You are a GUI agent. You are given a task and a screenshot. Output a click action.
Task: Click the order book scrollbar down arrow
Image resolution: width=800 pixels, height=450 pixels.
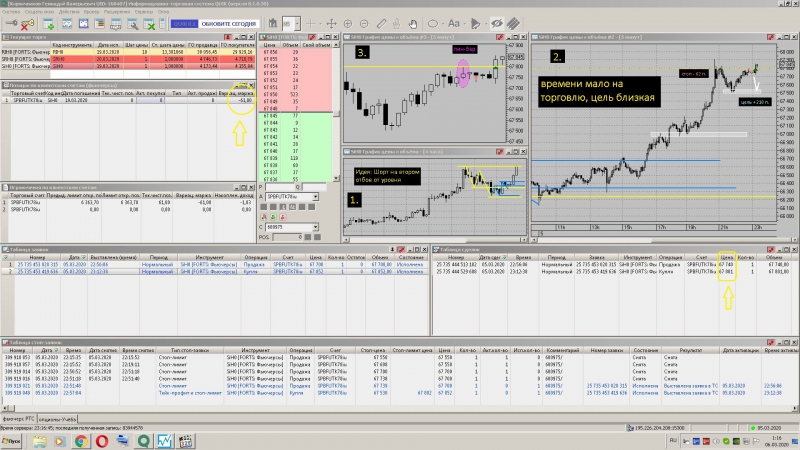(336, 178)
